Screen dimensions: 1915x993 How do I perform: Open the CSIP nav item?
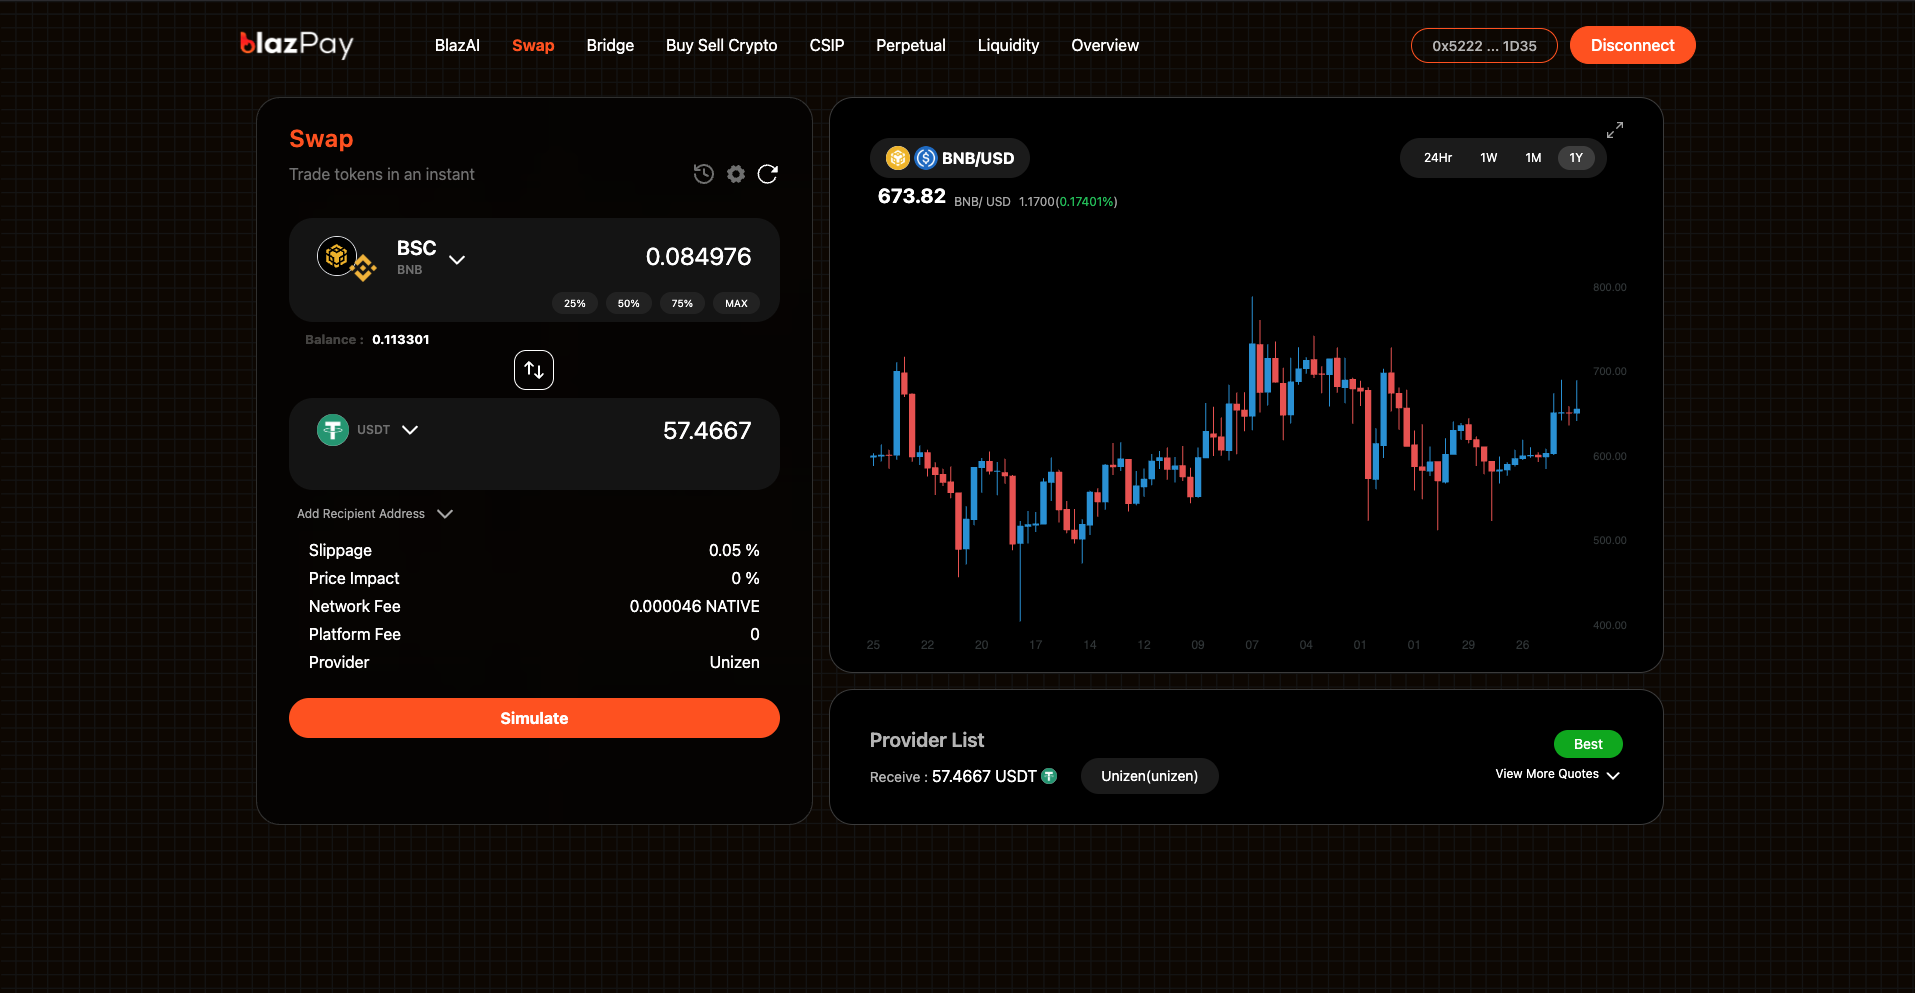click(x=827, y=45)
